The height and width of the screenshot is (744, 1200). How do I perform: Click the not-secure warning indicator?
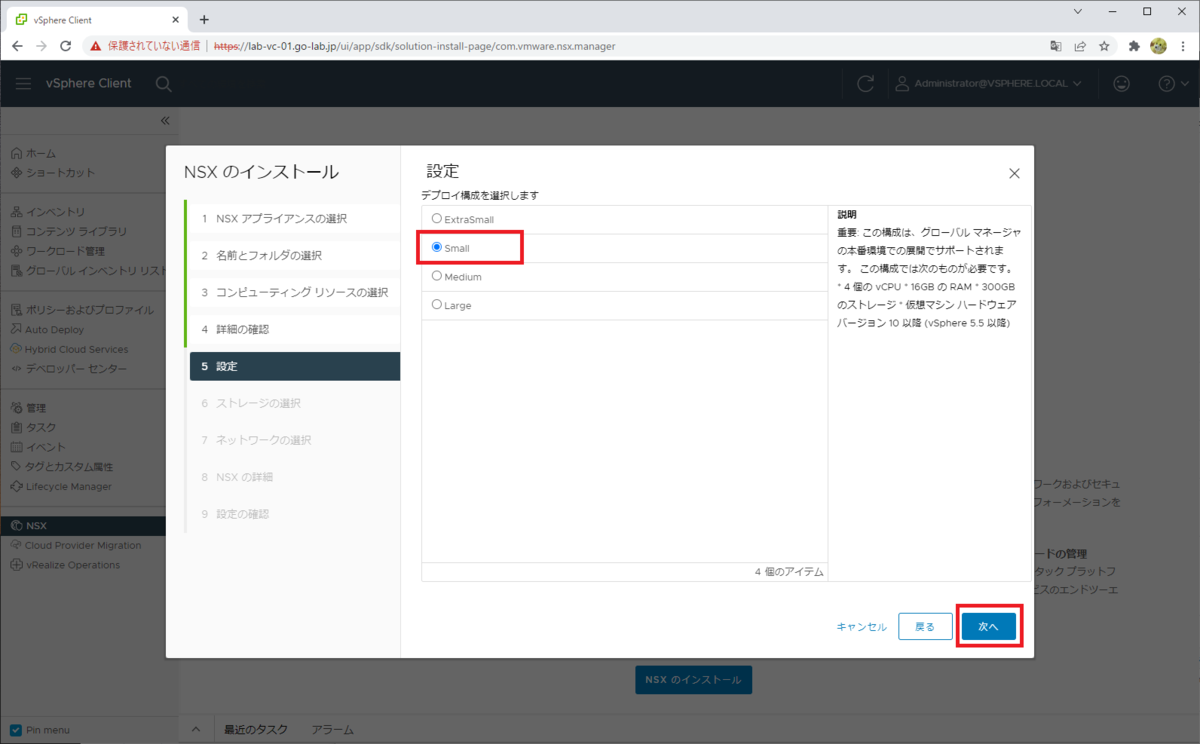coord(145,46)
